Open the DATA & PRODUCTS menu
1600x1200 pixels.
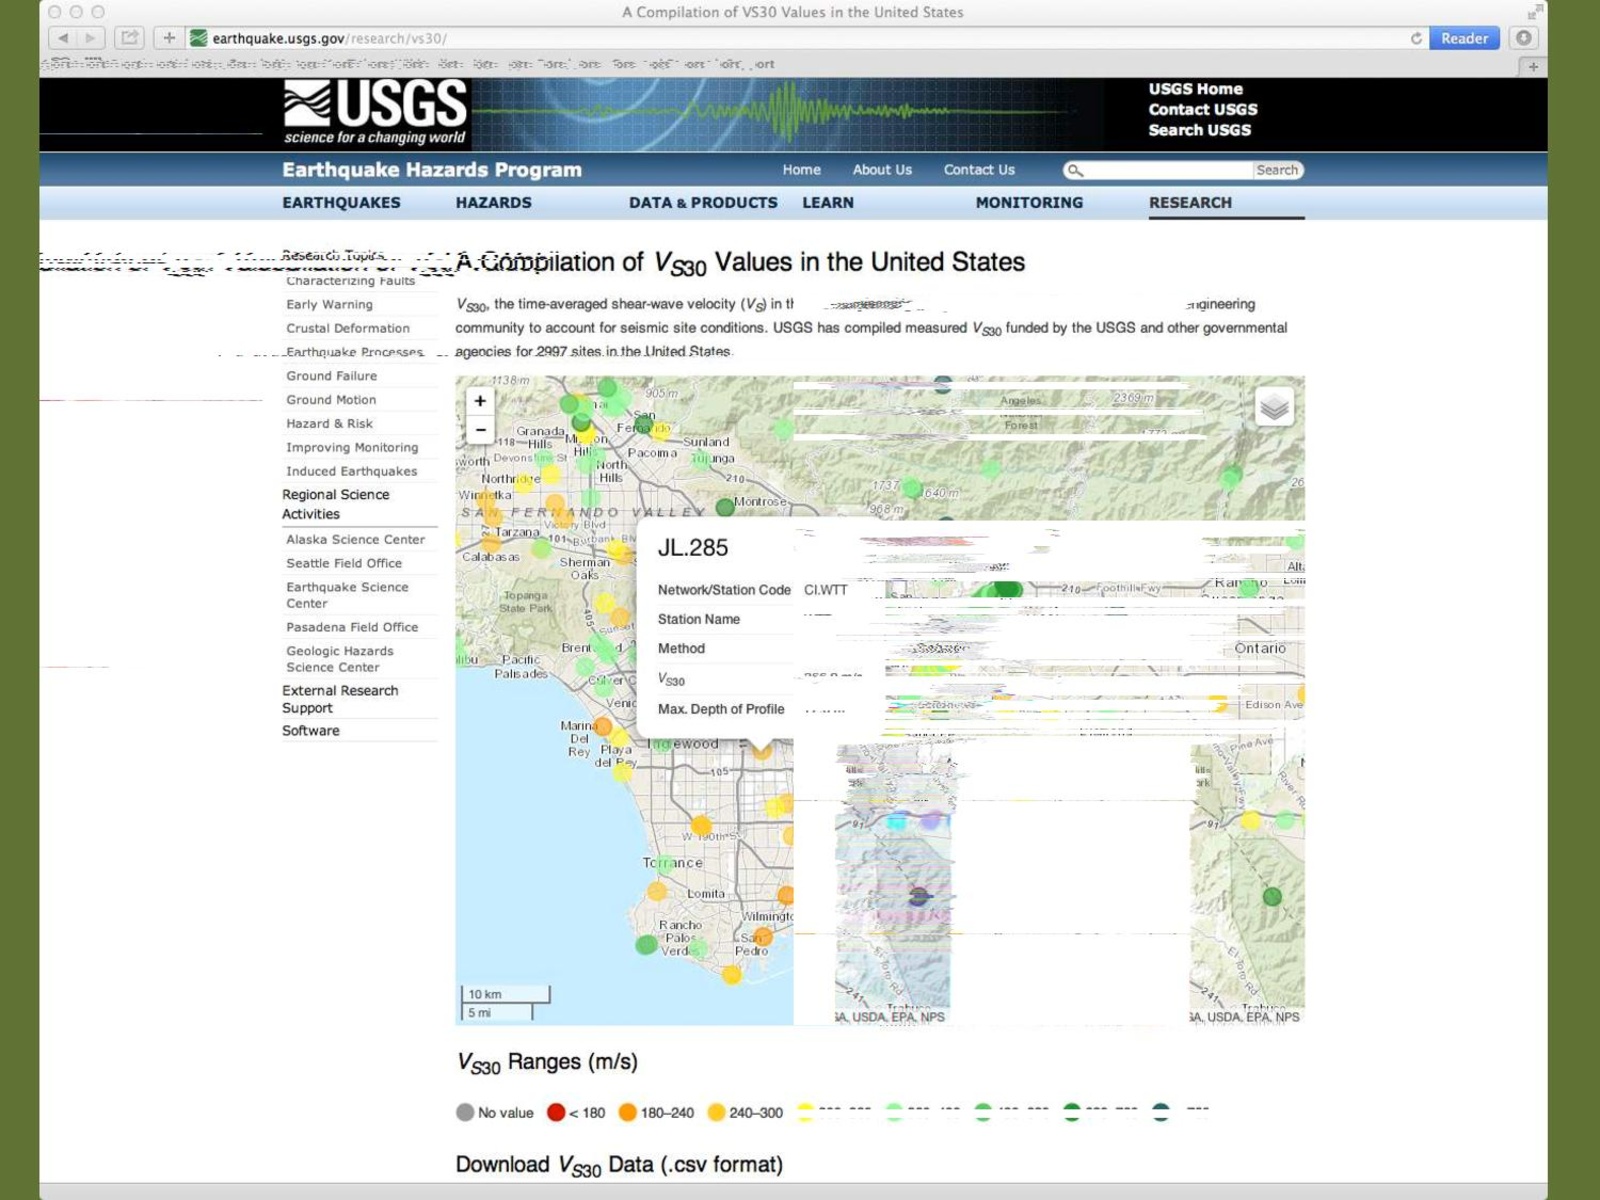[702, 203]
